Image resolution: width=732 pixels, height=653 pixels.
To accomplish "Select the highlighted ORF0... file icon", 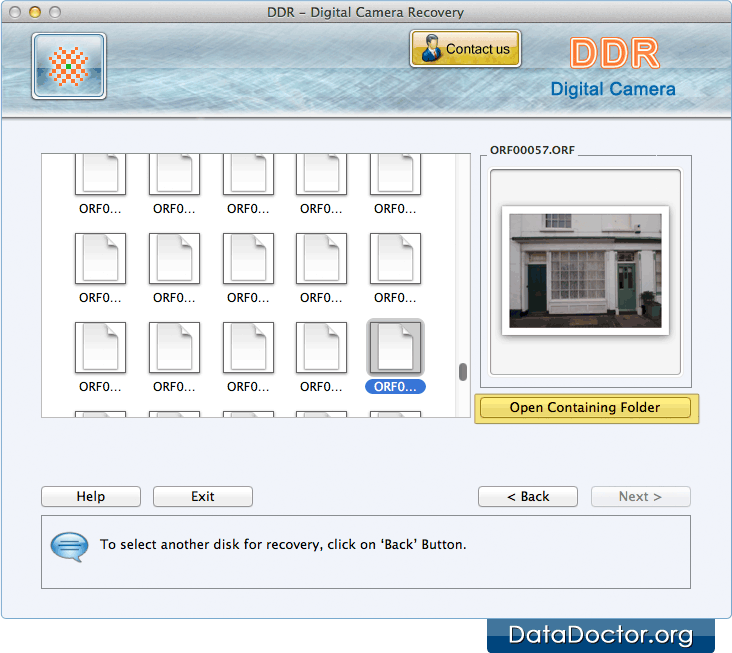I will (395, 347).
